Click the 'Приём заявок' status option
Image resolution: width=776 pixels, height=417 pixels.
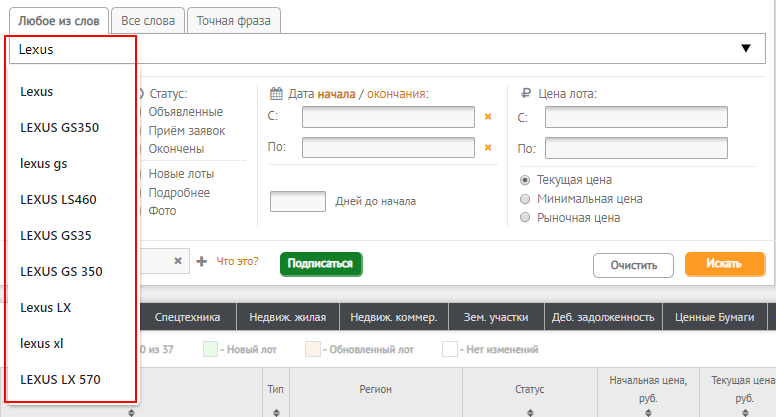[187, 131]
